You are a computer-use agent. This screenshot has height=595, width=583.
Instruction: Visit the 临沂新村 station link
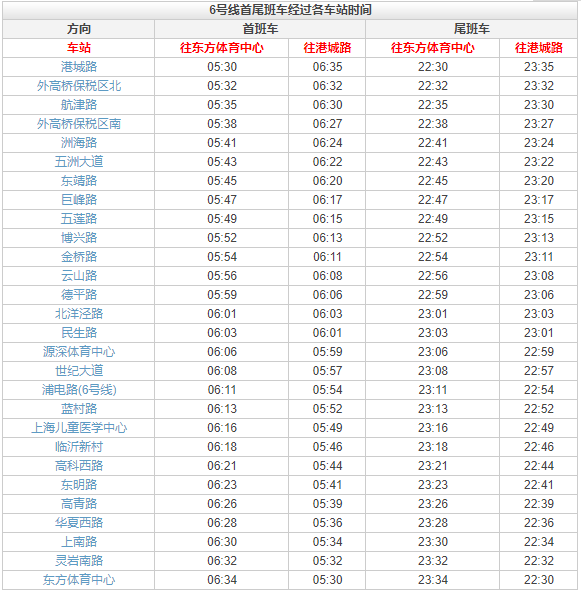[x=79, y=447]
